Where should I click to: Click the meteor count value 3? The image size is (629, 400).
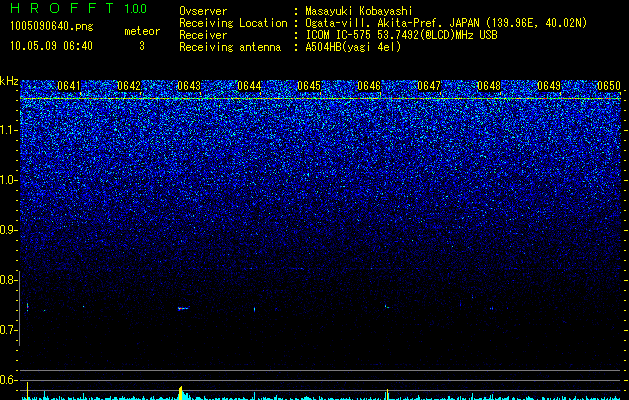click(x=142, y=46)
